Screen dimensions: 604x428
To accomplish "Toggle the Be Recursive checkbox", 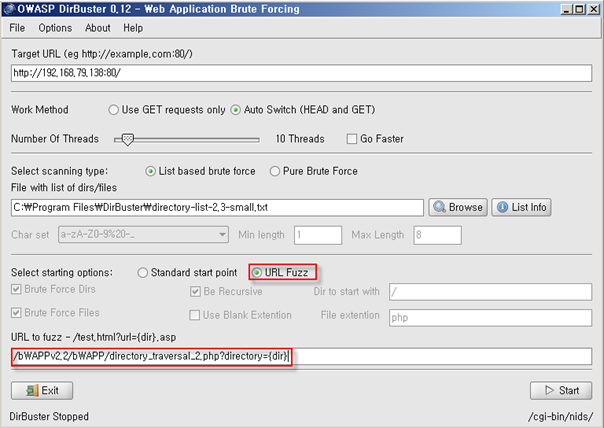I will pyautogui.click(x=195, y=292).
